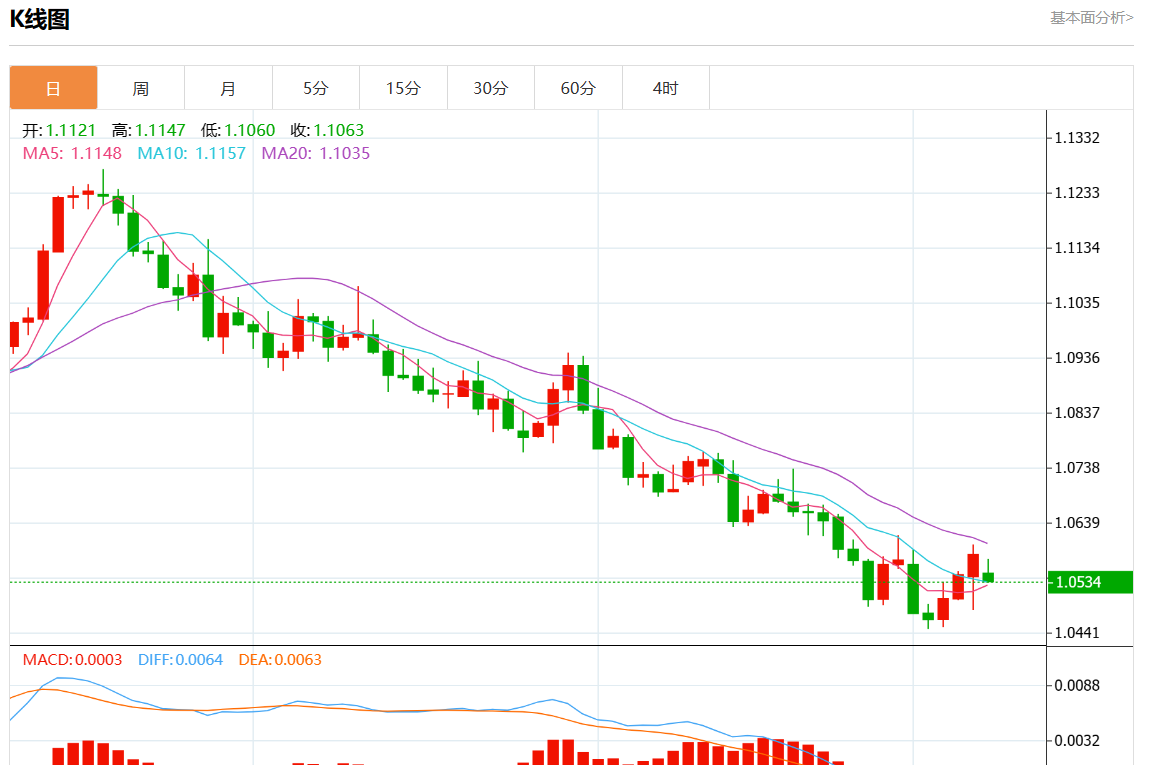
Task: Click the 1.0936 price axis label
Action: pos(1077,358)
